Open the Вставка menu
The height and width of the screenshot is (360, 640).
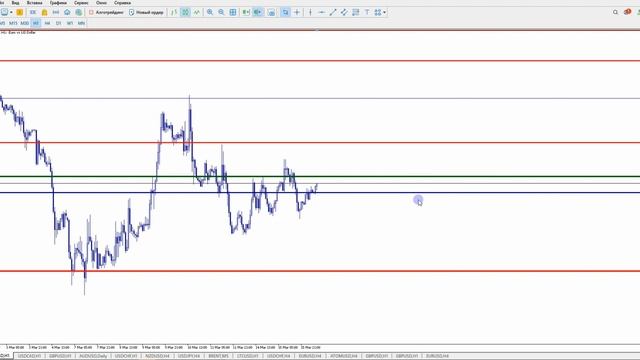34,3
